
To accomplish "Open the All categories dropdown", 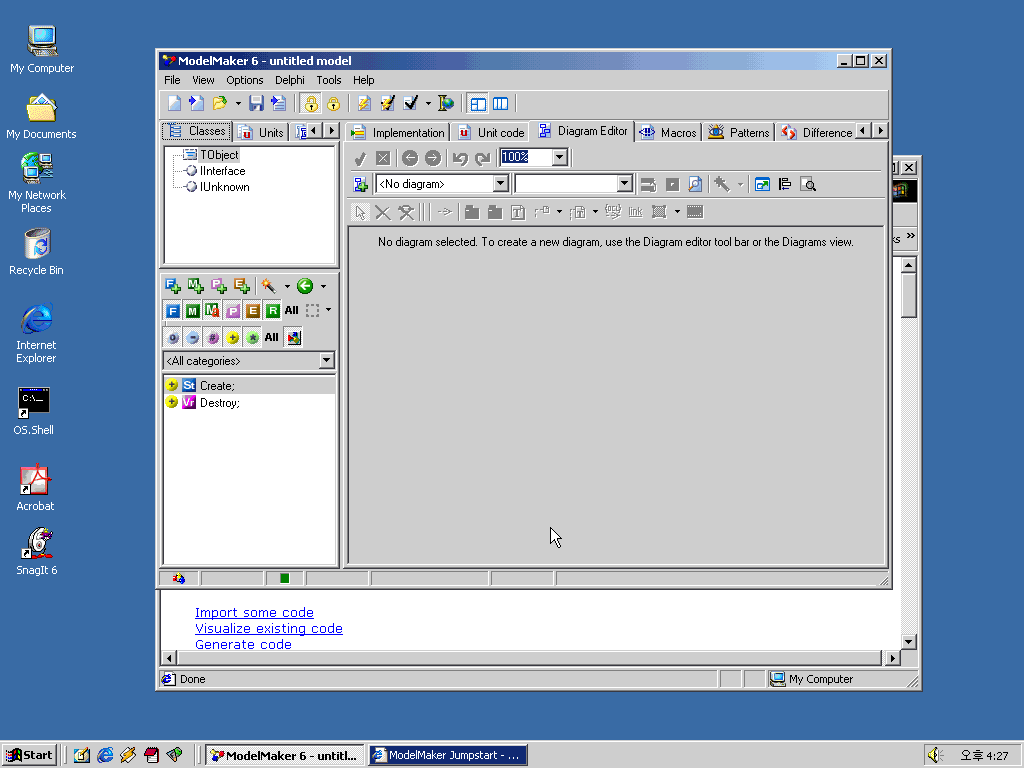I will 326,361.
